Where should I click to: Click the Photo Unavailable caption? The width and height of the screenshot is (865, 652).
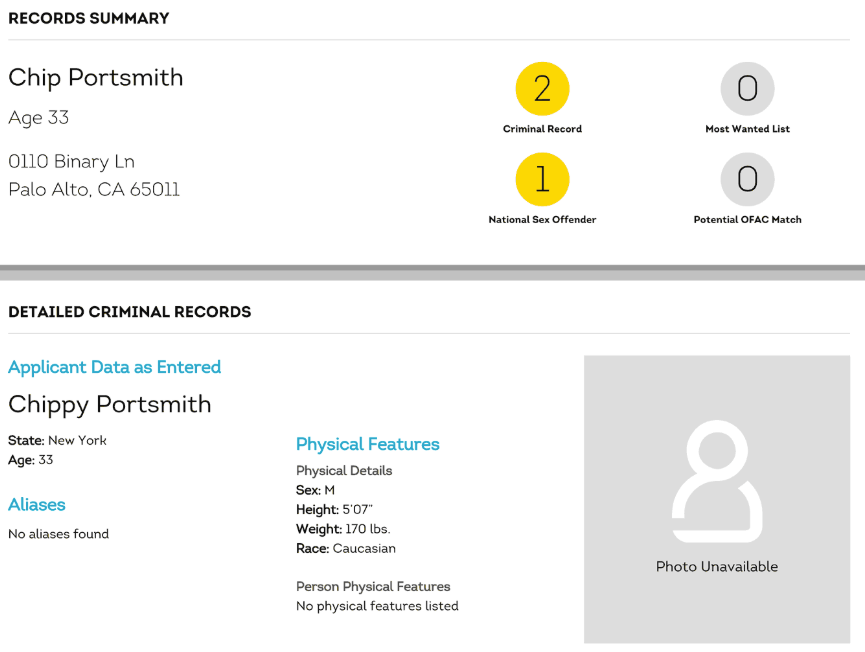(717, 566)
